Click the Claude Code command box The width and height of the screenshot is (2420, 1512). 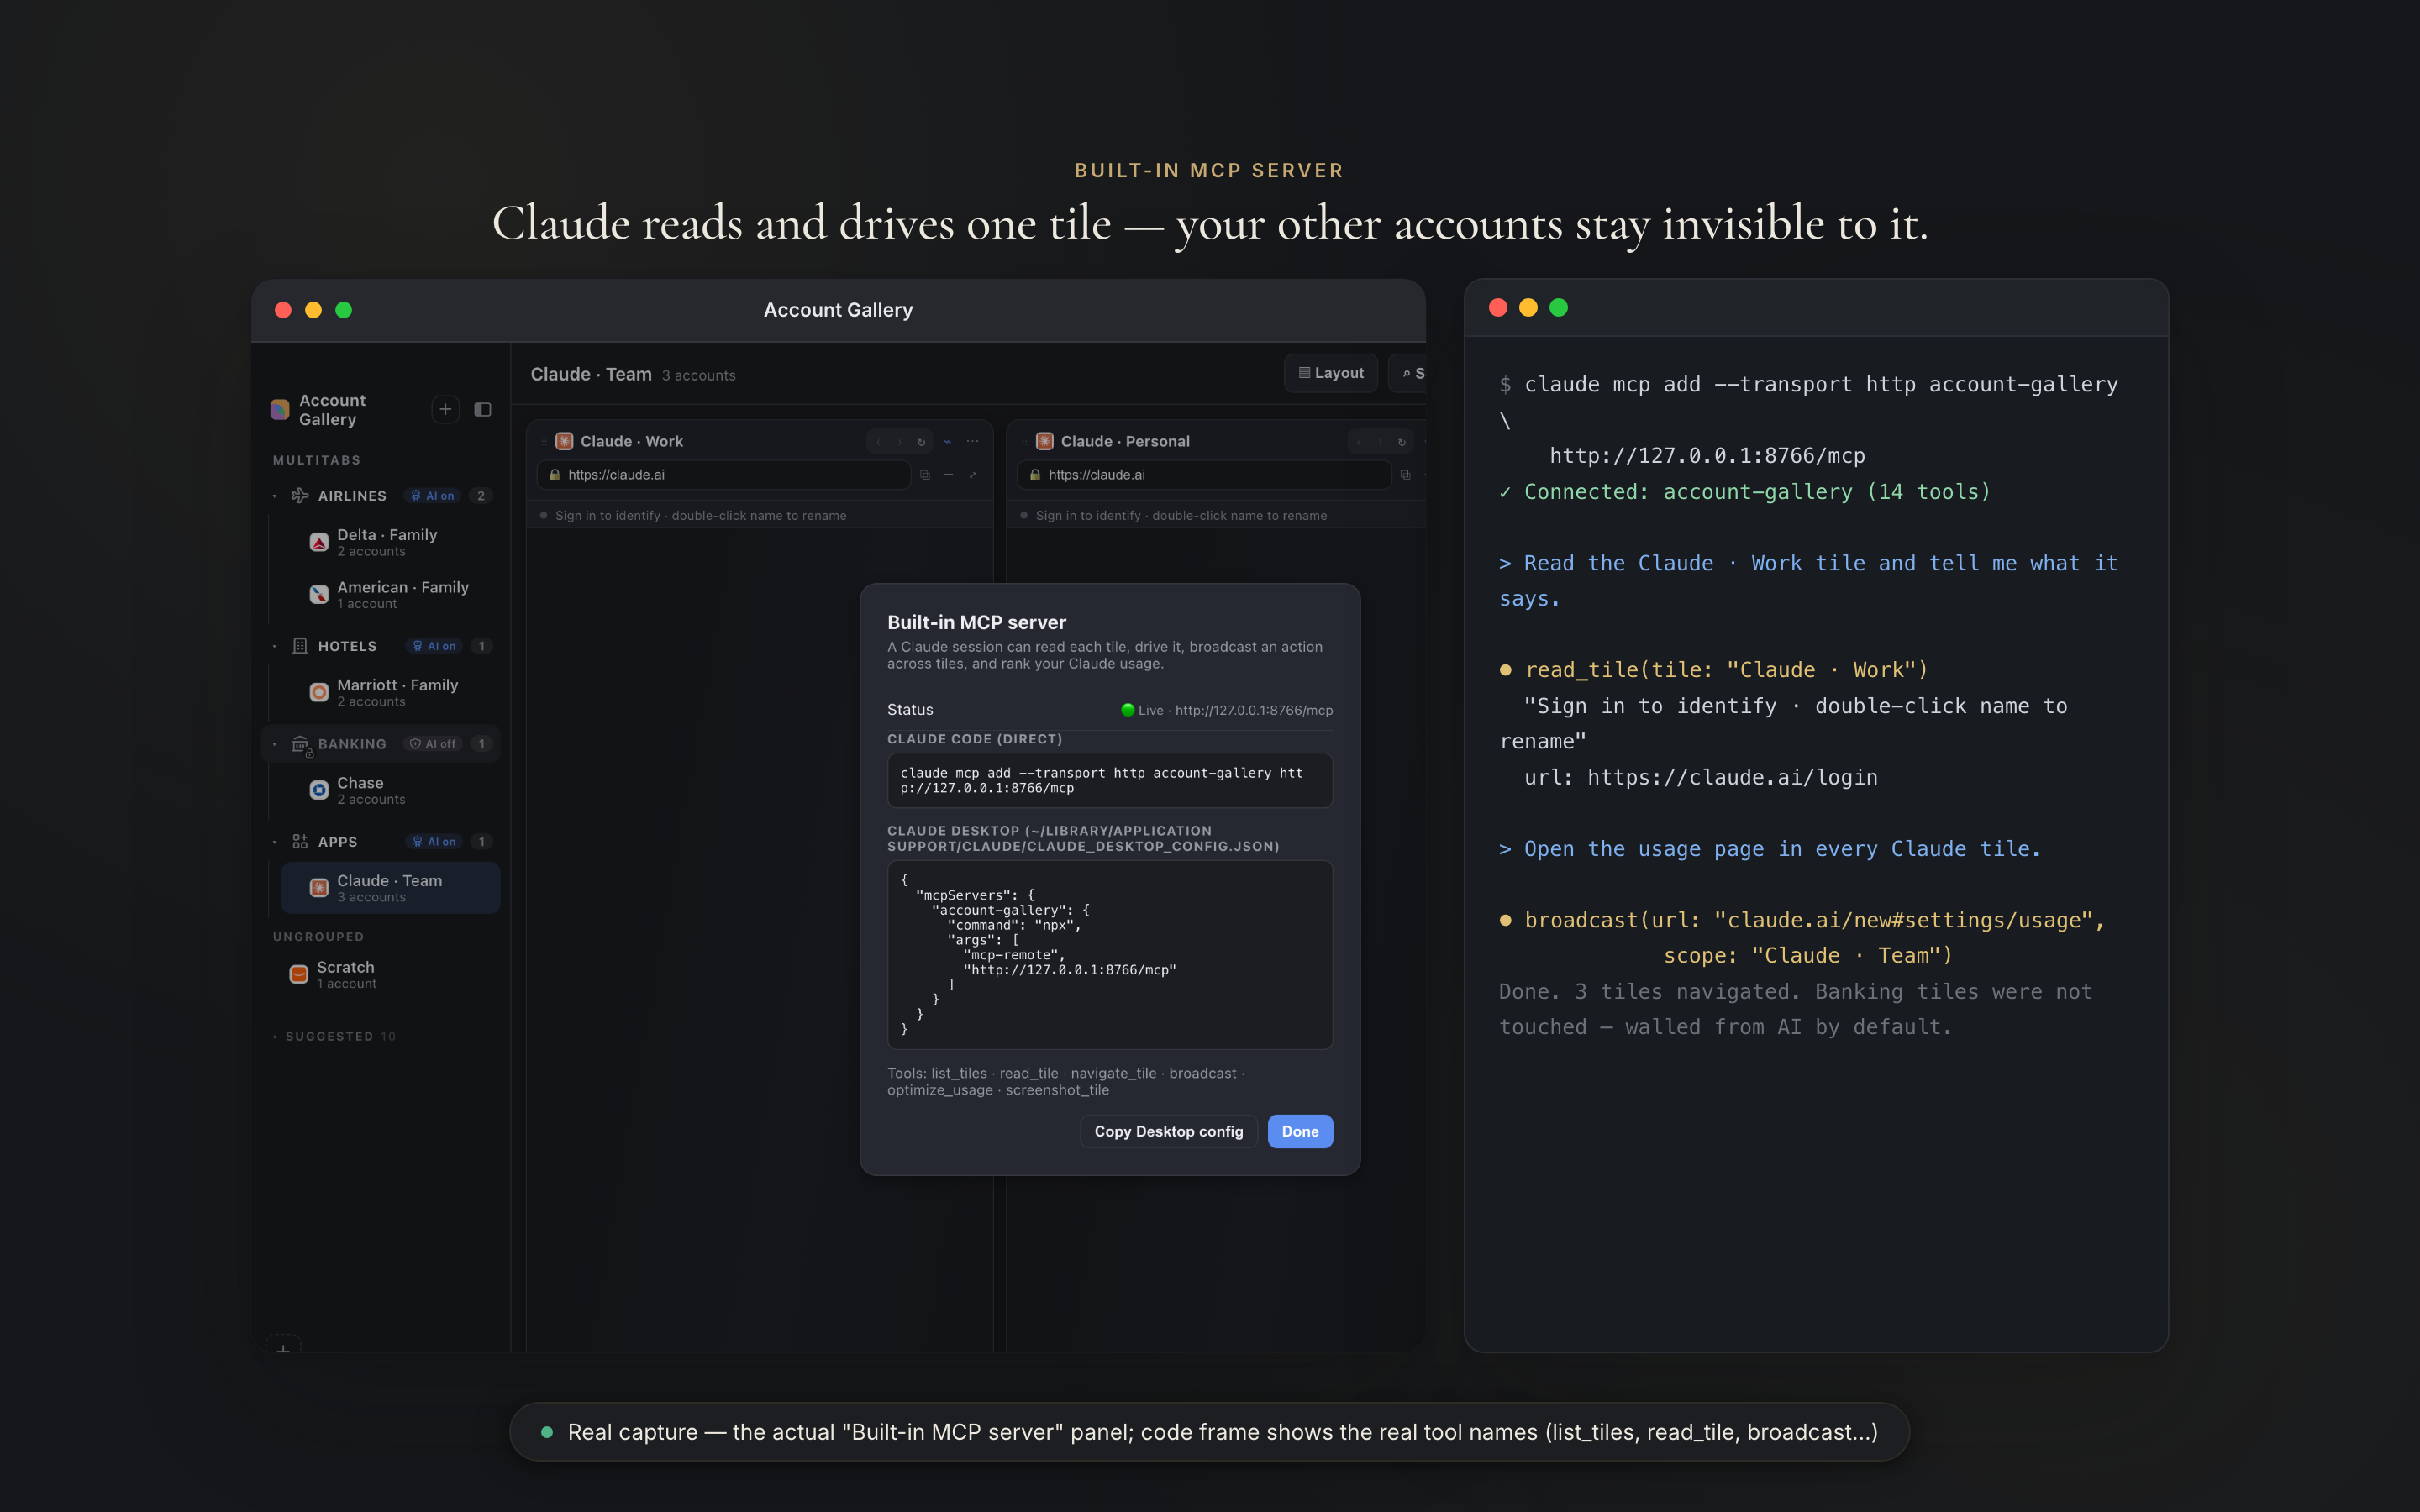1110,780
